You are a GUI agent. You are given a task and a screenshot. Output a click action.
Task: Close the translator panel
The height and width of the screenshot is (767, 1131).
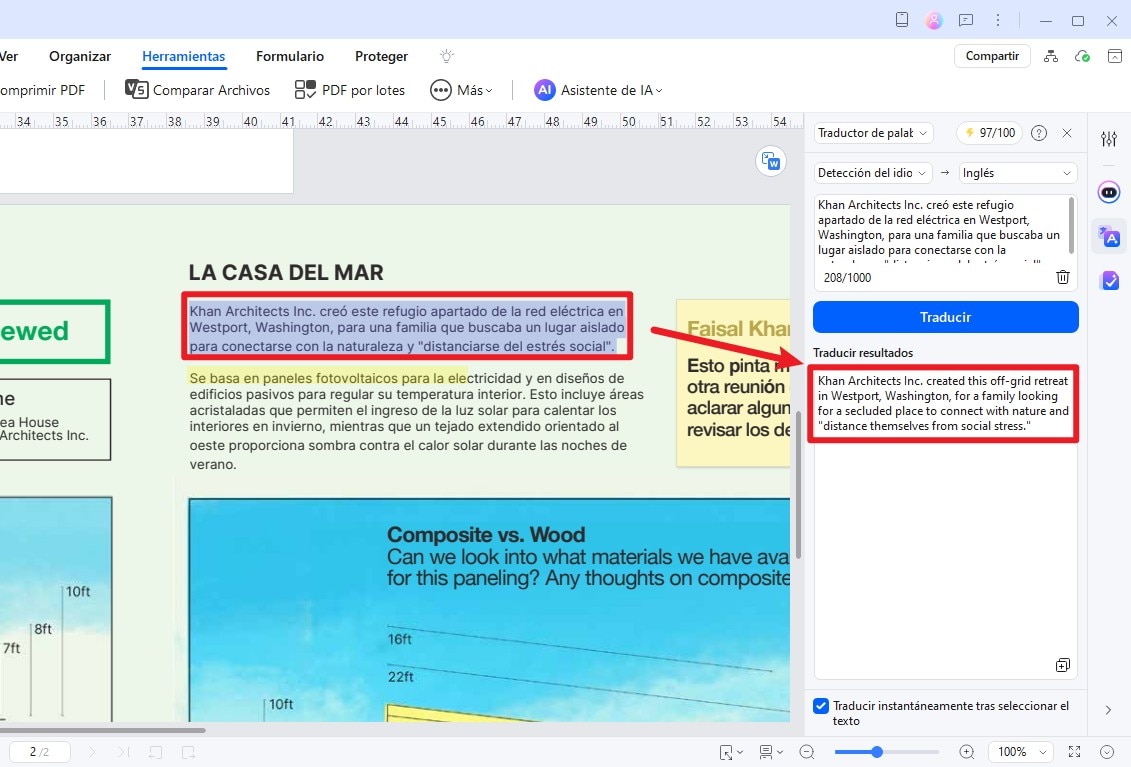(x=1067, y=133)
